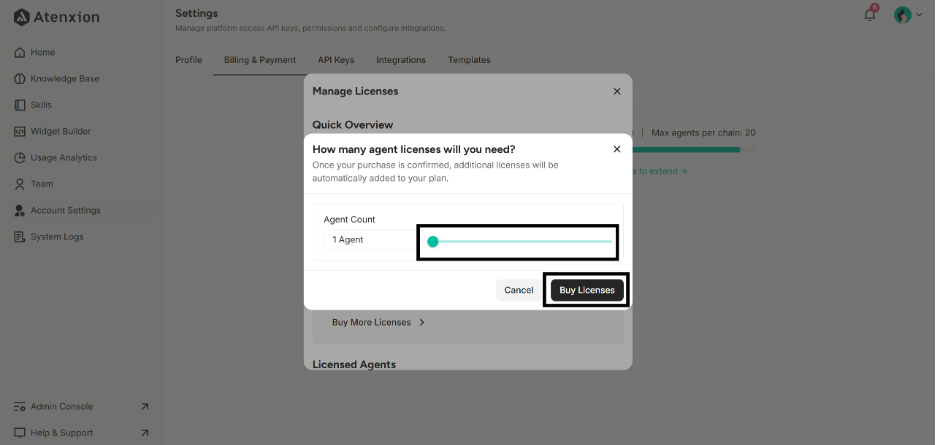
Task: Click the 'Licensed Agents' heading
Action: click(x=354, y=364)
